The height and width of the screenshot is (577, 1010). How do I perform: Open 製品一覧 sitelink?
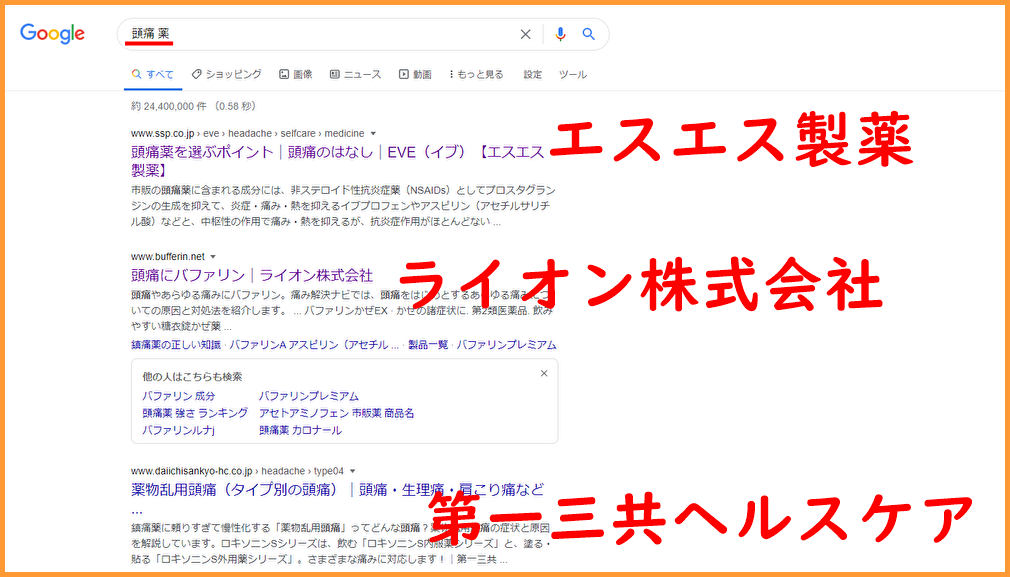click(x=428, y=345)
